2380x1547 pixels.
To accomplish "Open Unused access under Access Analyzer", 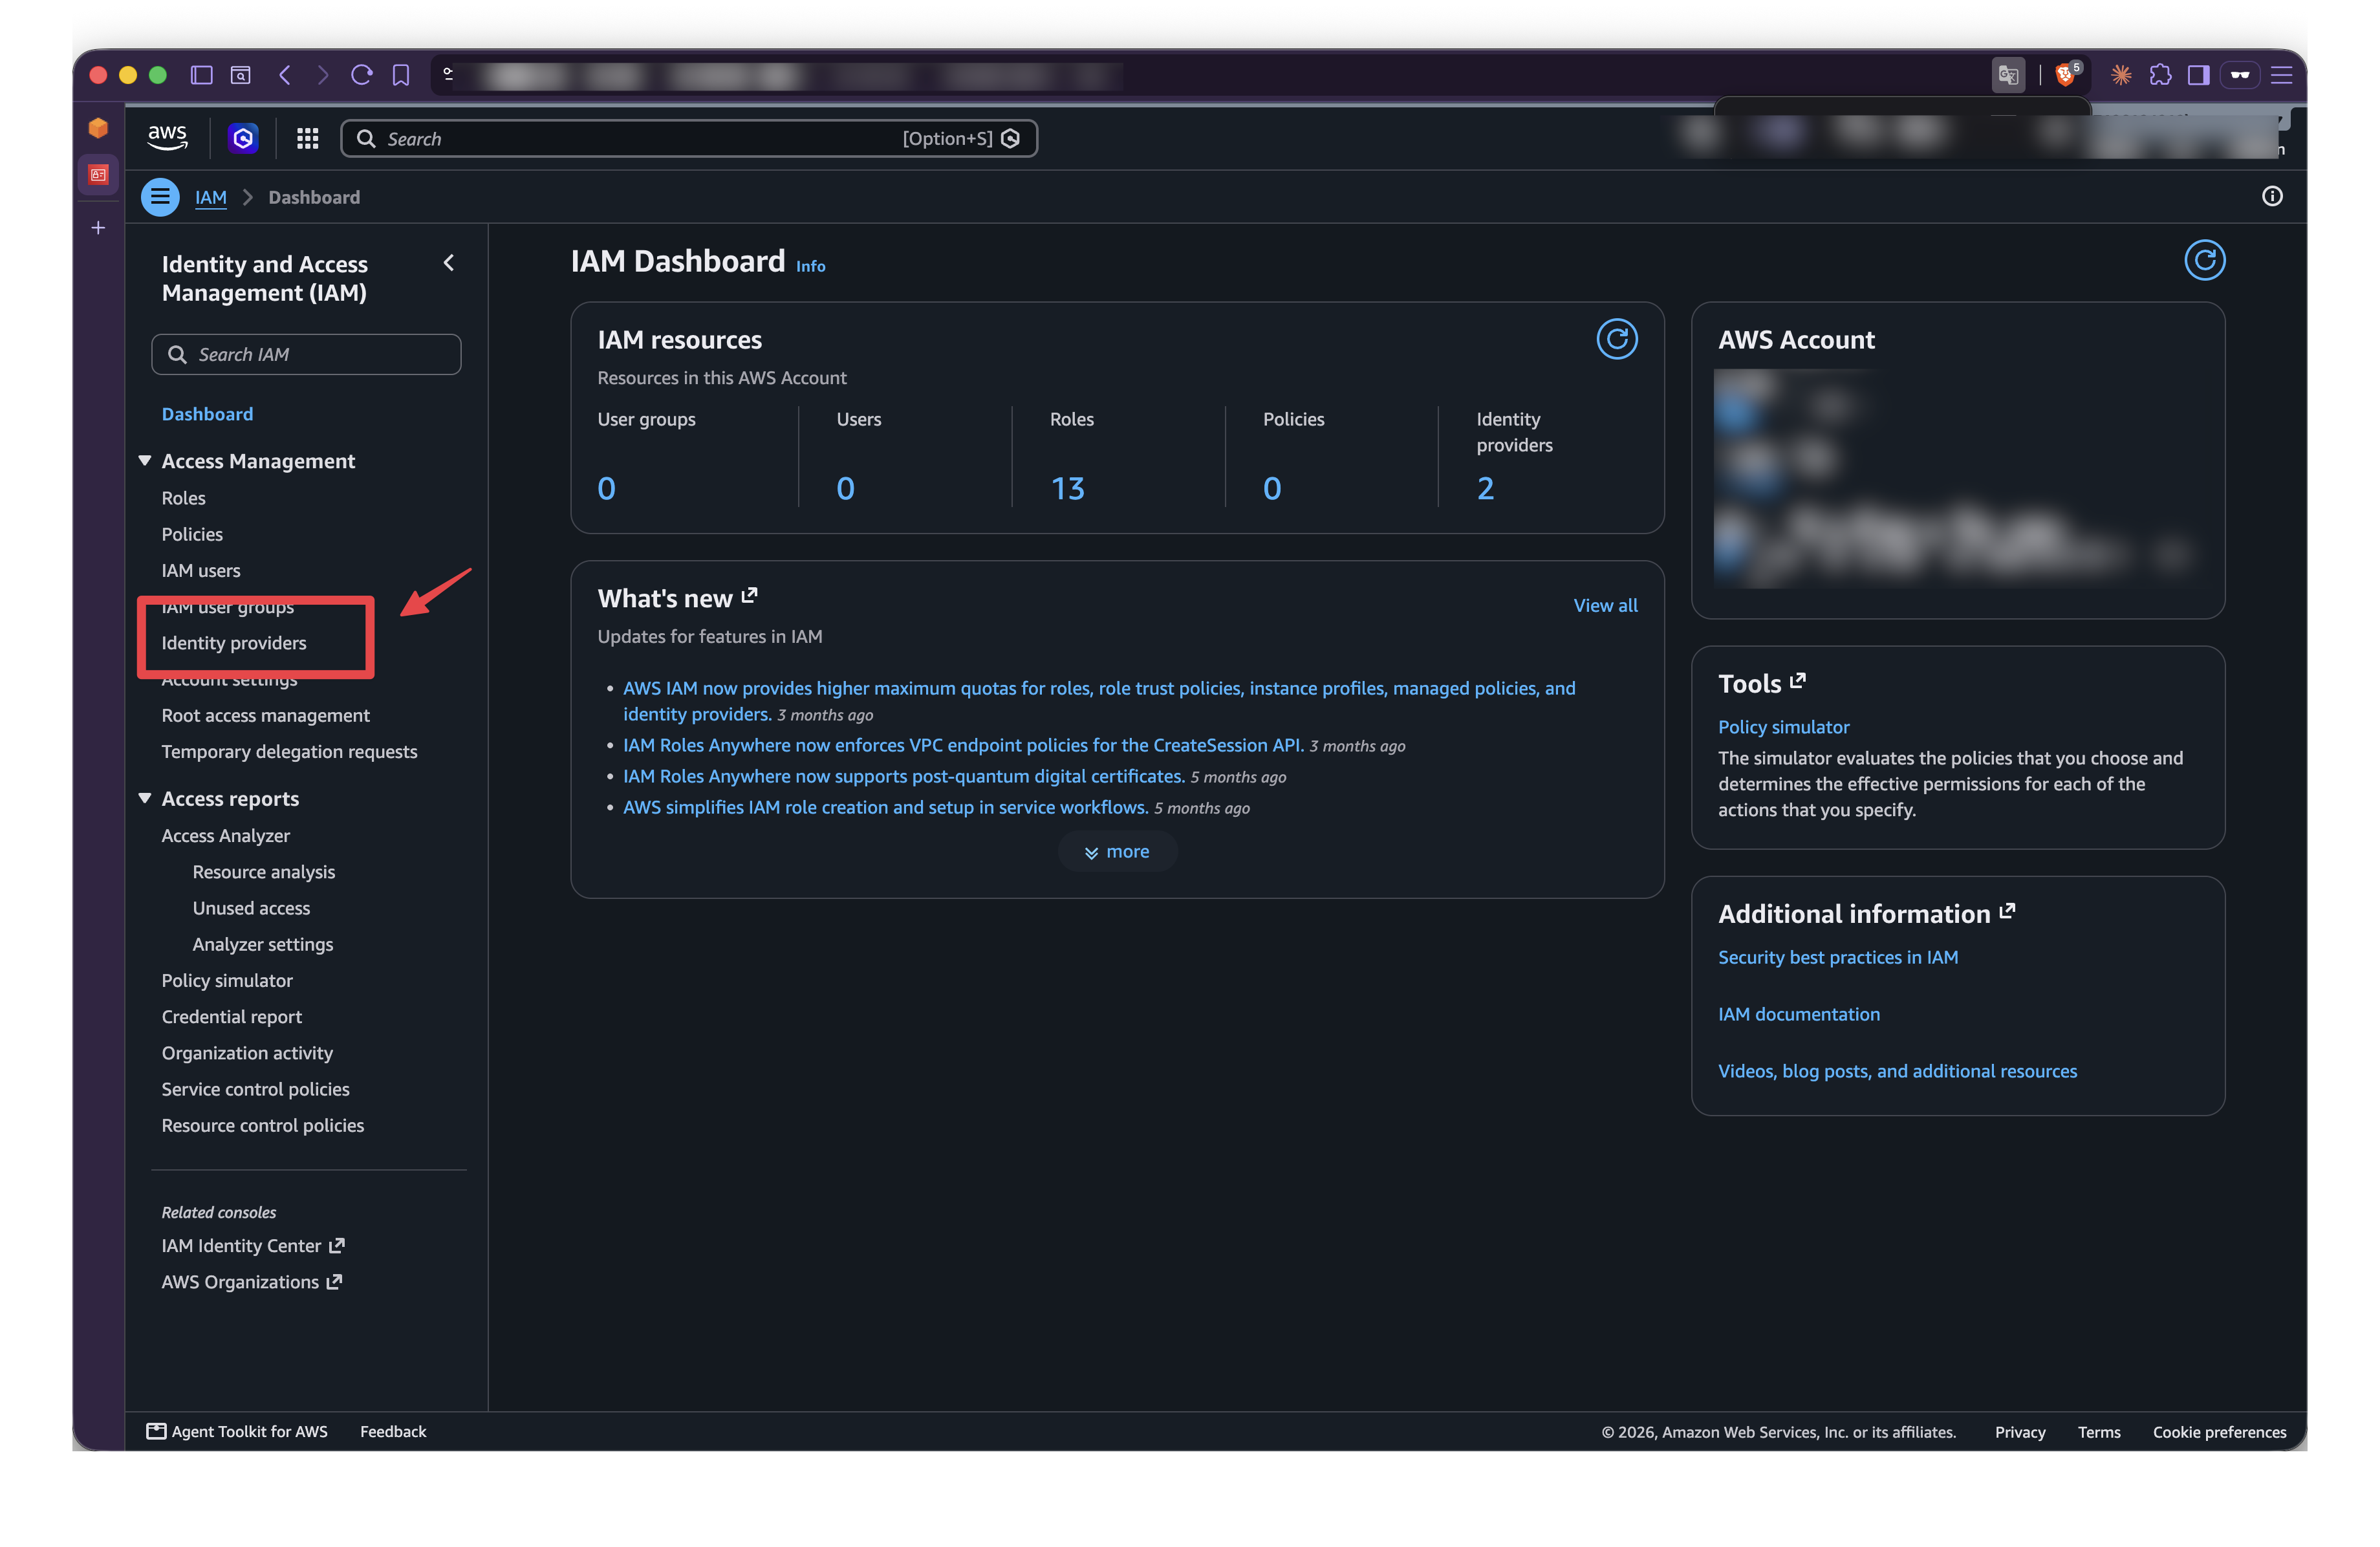I will (x=251, y=908).
